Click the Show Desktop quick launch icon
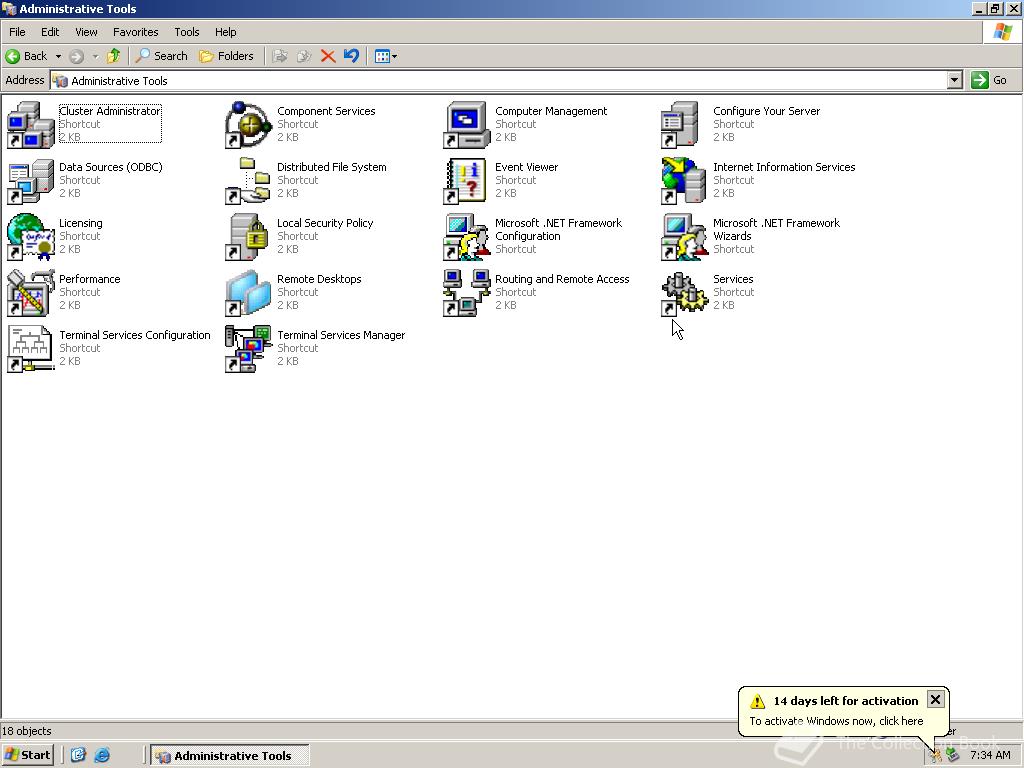 tap(78, 755)
